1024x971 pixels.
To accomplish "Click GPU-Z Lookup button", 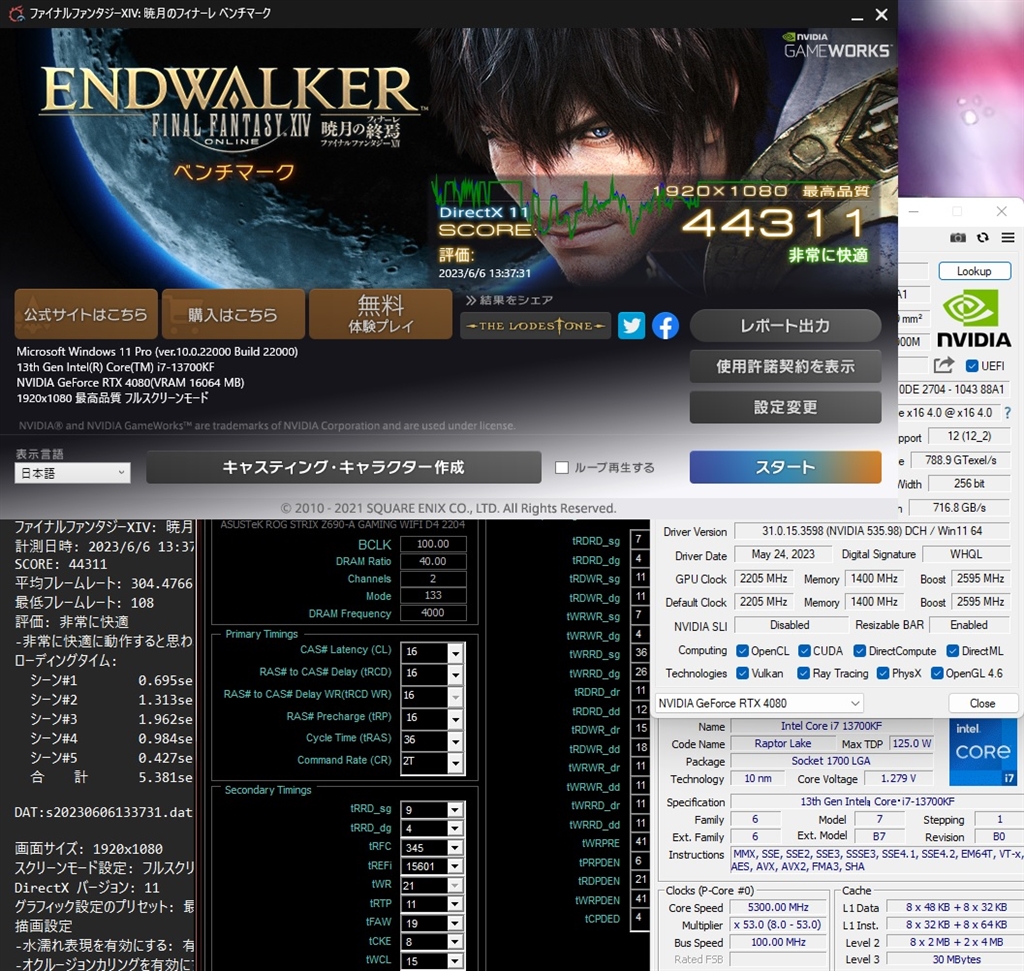I will click(974, 271).
